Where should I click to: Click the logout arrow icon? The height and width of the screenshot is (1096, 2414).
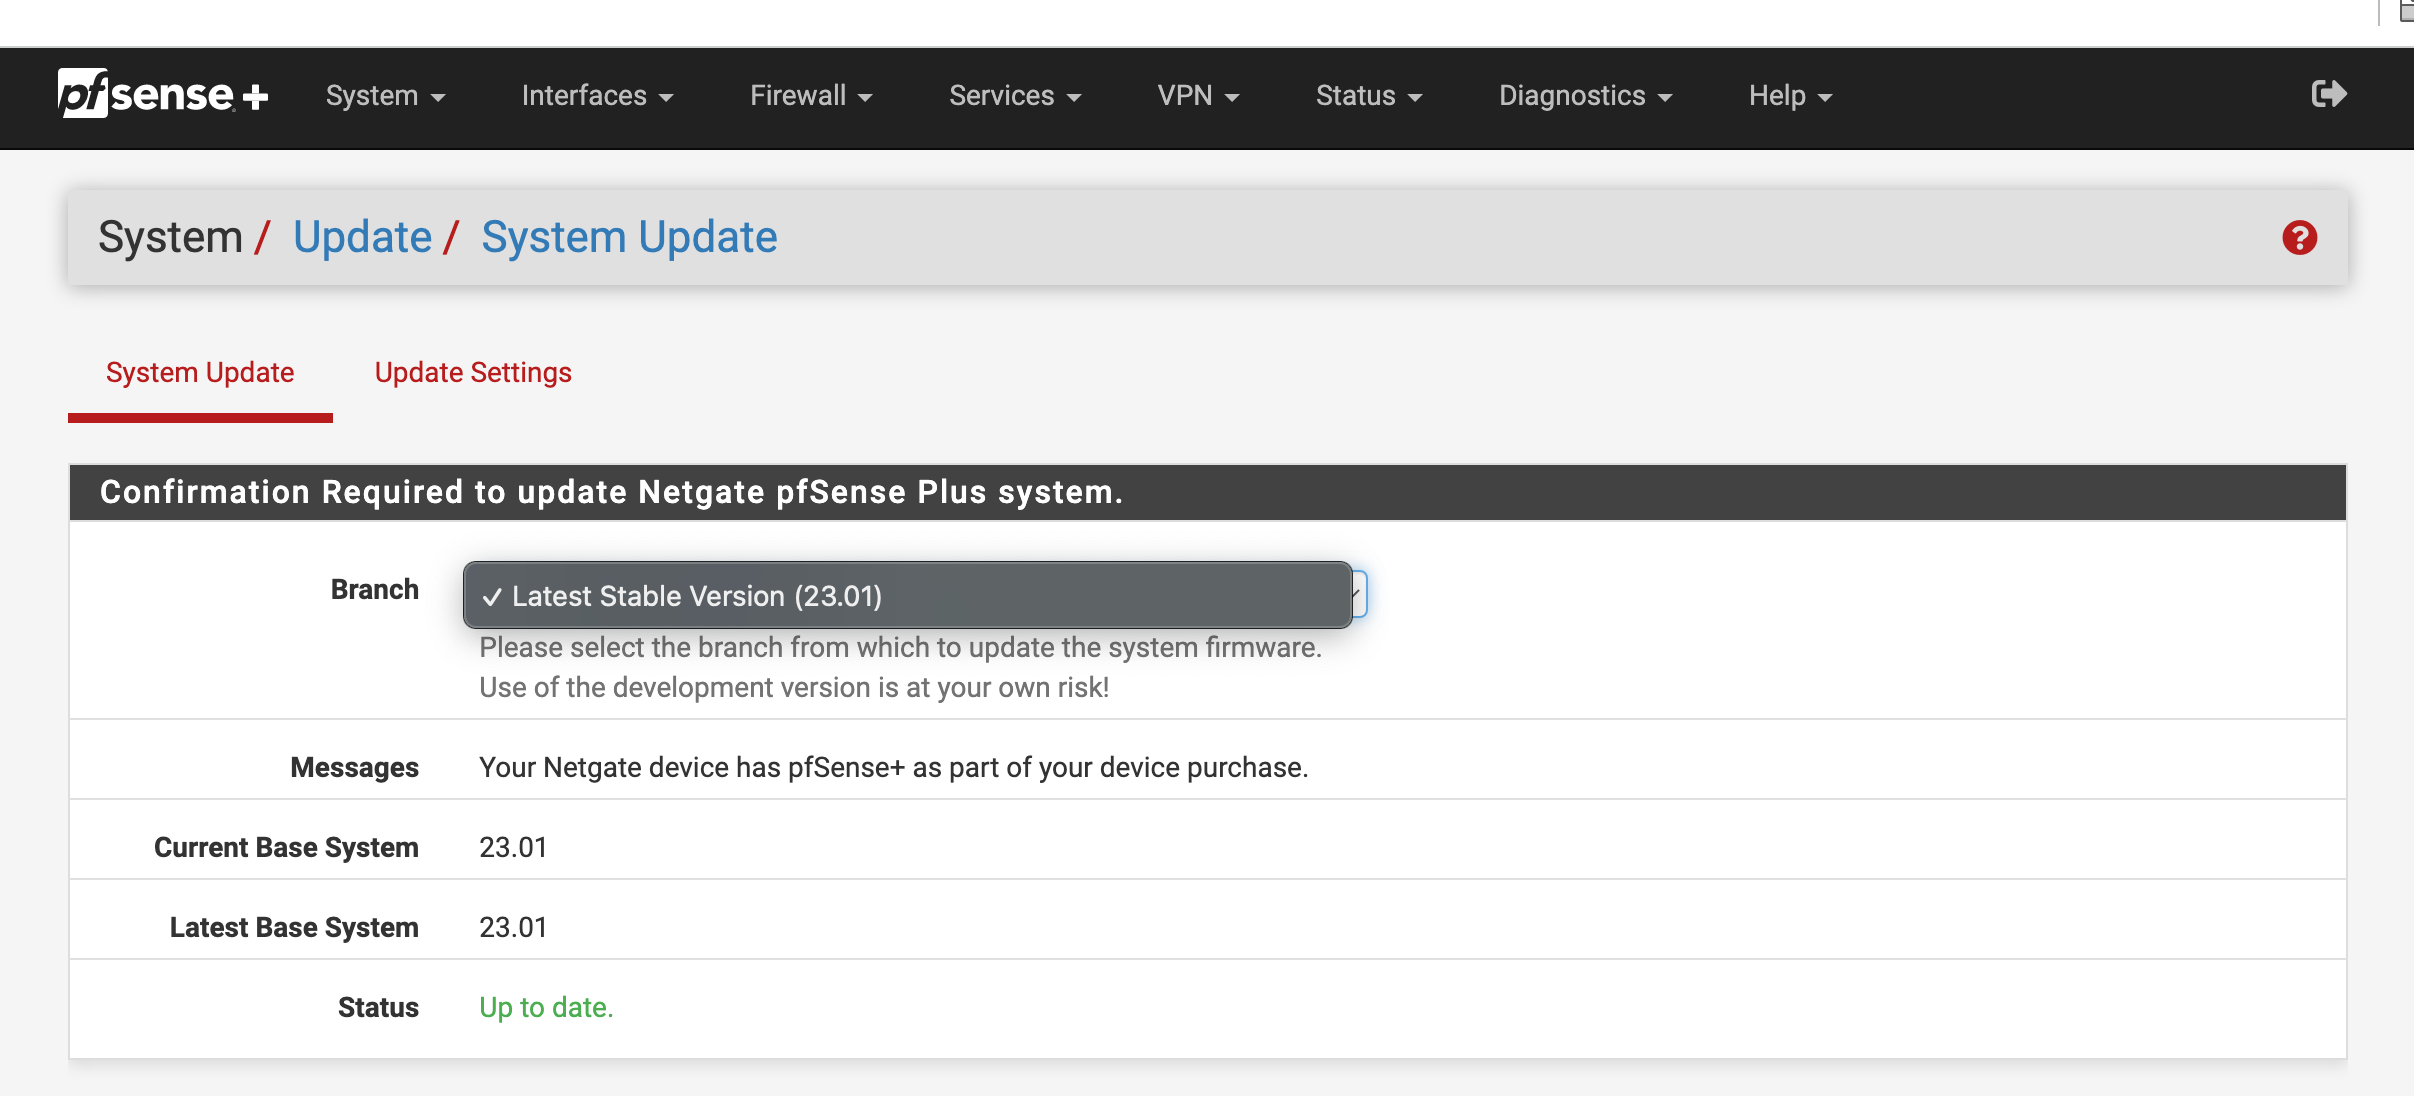pyautogui.click(x=2329, y=94)
